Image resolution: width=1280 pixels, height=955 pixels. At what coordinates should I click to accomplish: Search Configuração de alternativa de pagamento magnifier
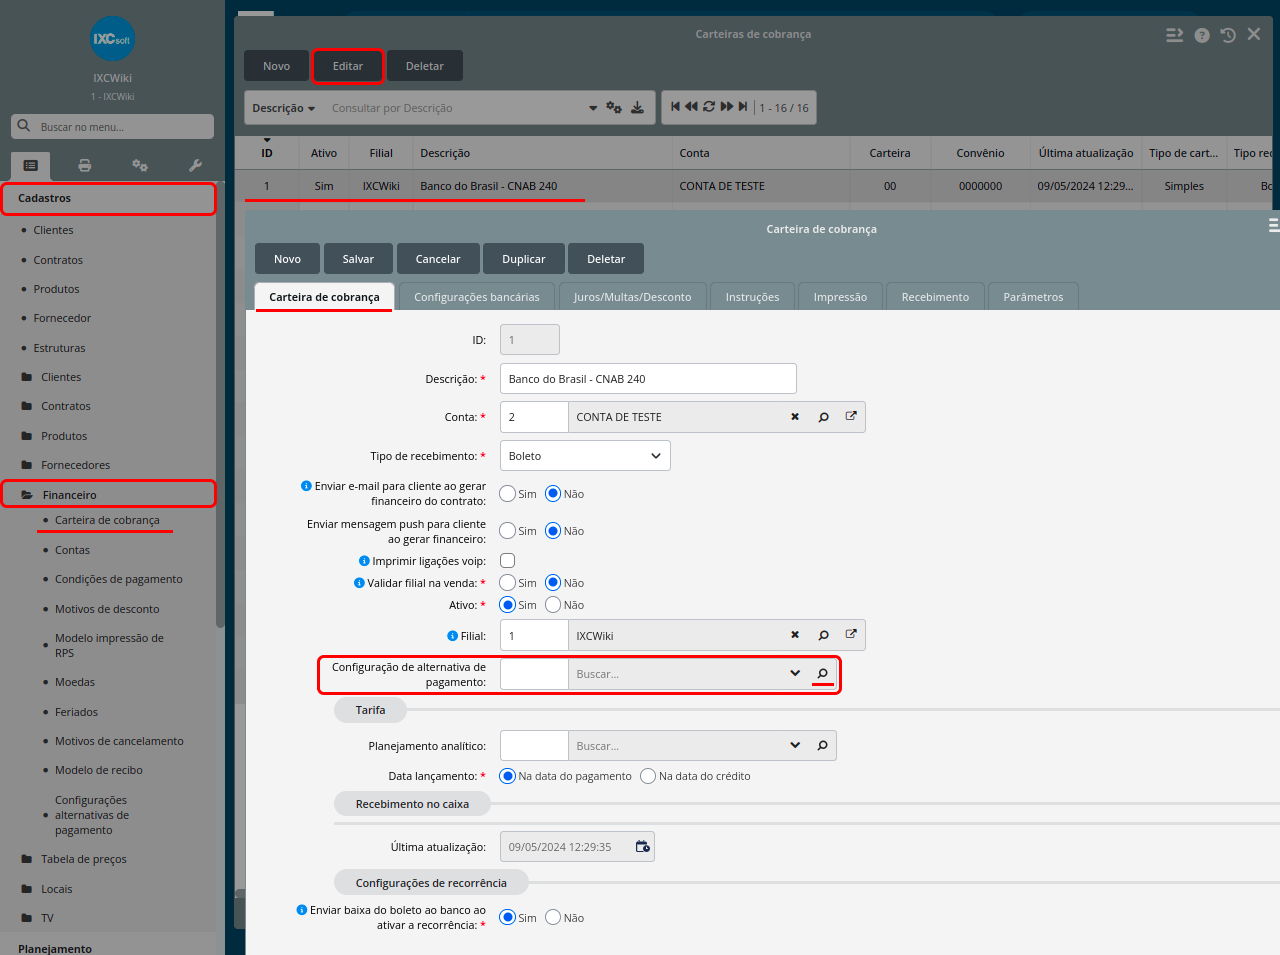pyautogui.click(x=822, y=673)
